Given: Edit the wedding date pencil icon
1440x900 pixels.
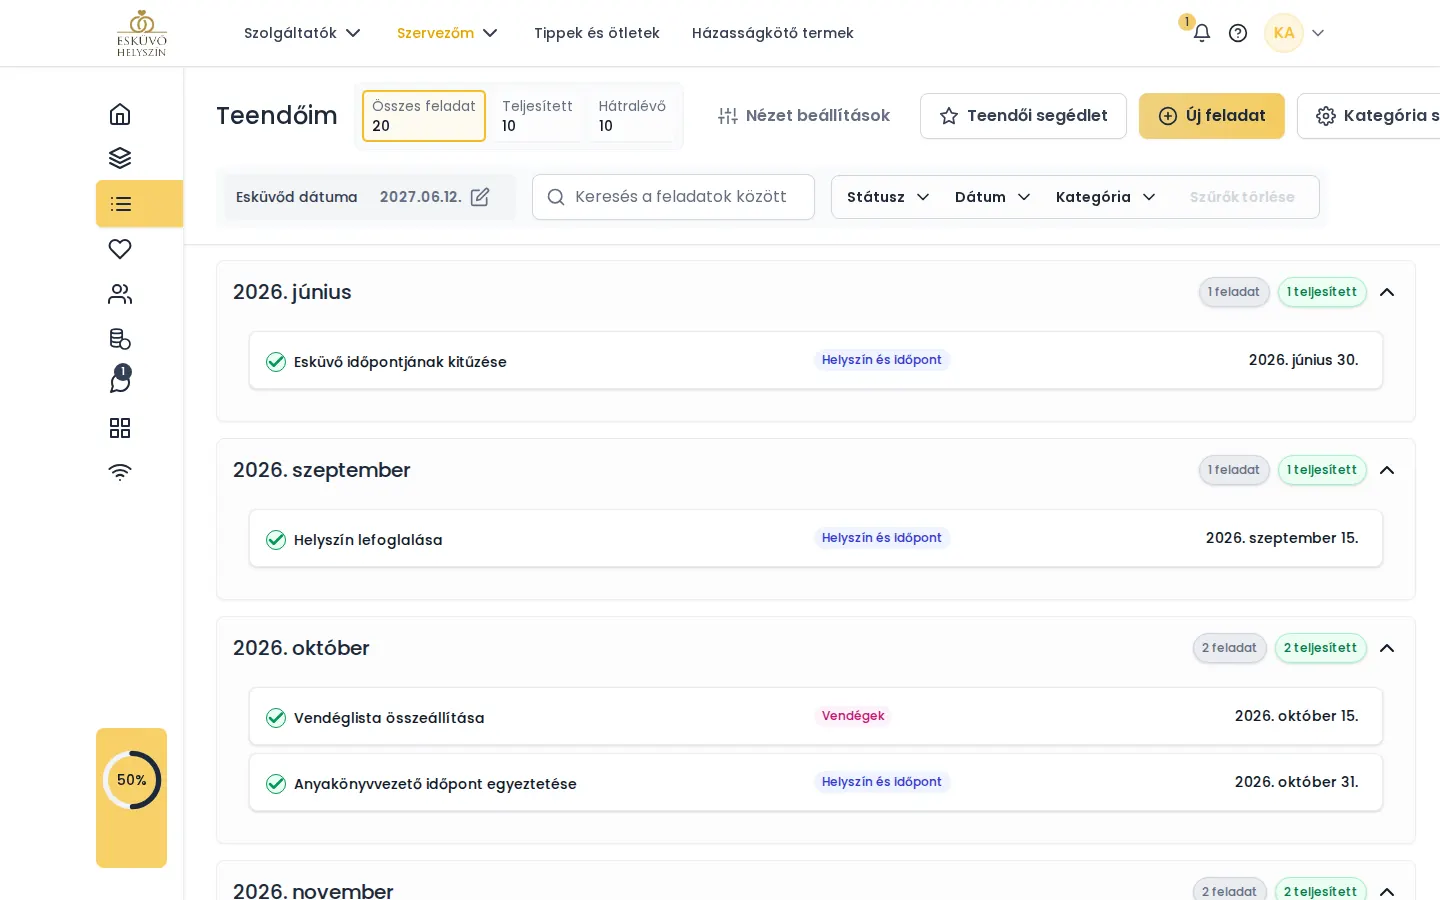Looking at the screenshot, I should pyautogui.click(x=480, y=197).
